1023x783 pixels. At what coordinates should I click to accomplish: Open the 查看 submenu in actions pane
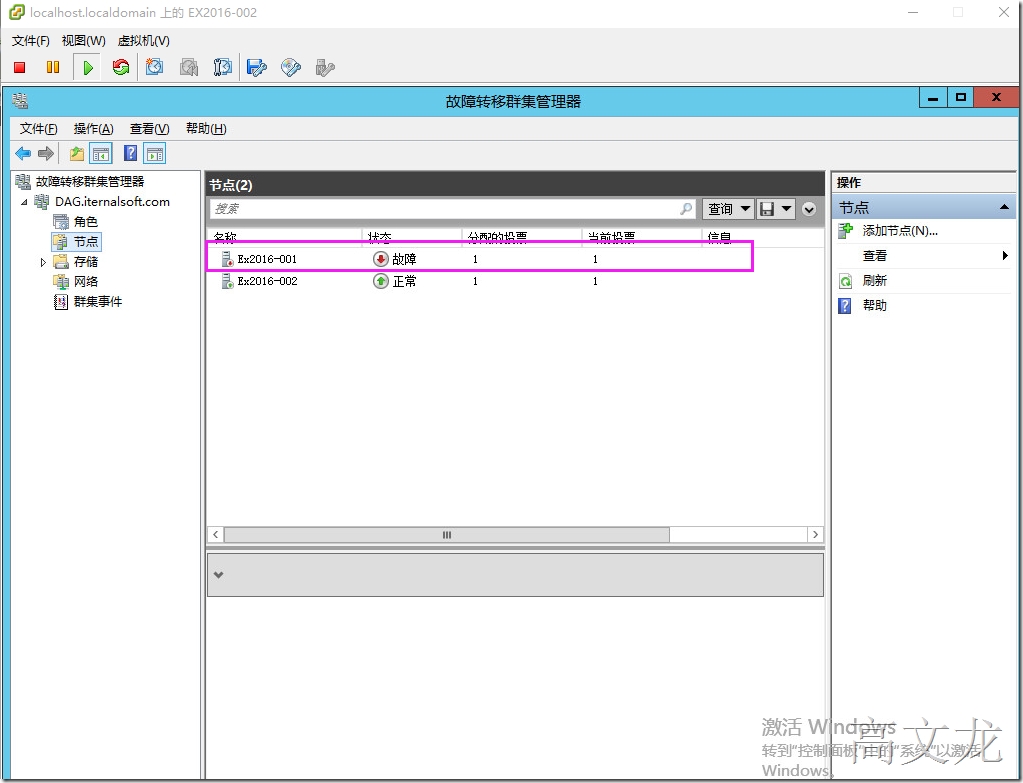(924, 256)
